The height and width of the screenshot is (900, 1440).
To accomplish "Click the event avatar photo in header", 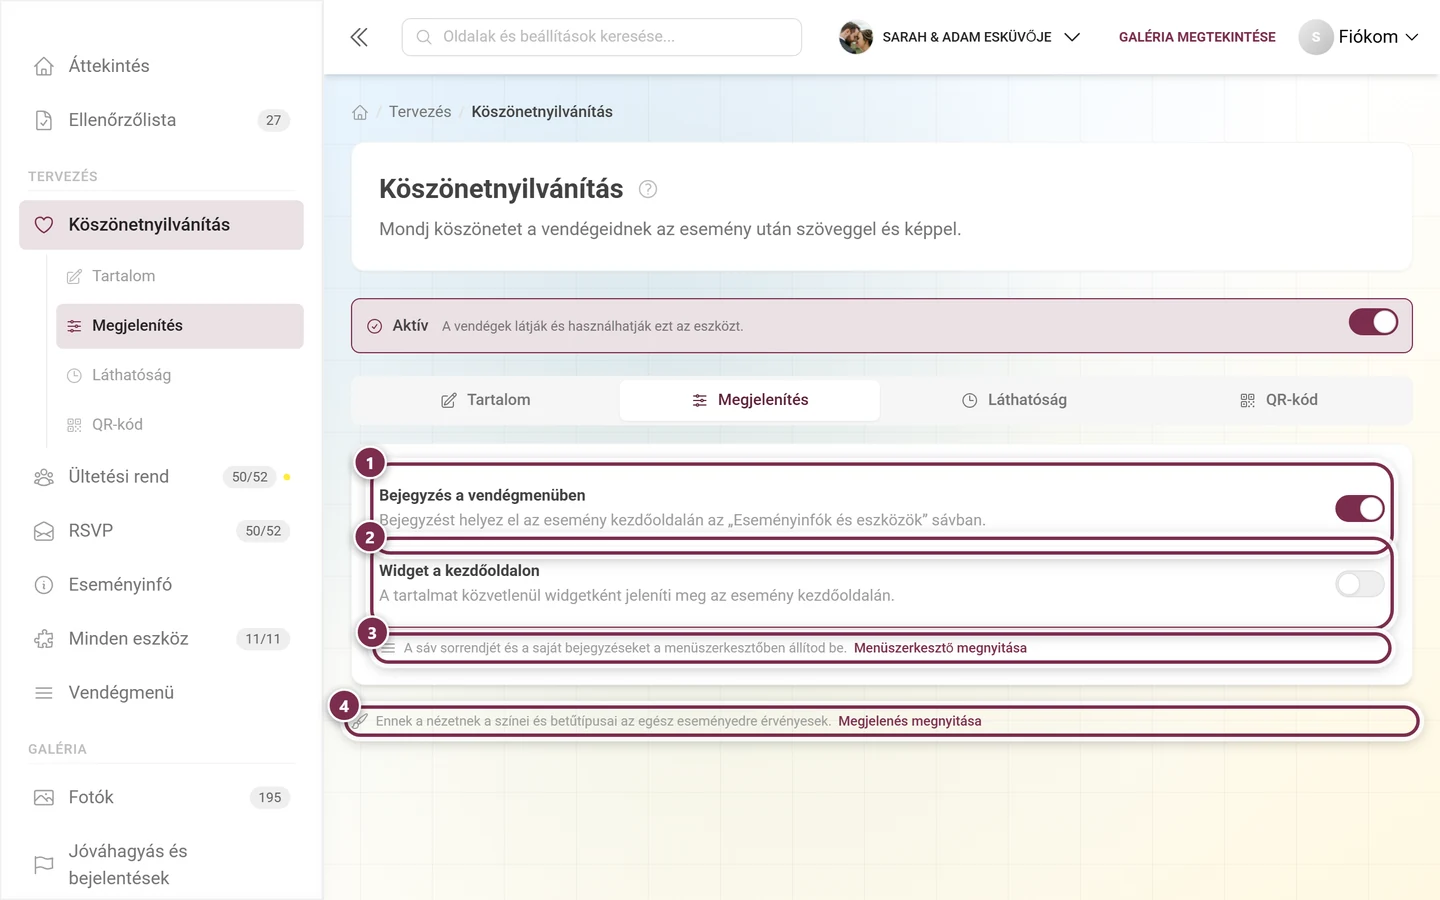I will pos(856,37).
